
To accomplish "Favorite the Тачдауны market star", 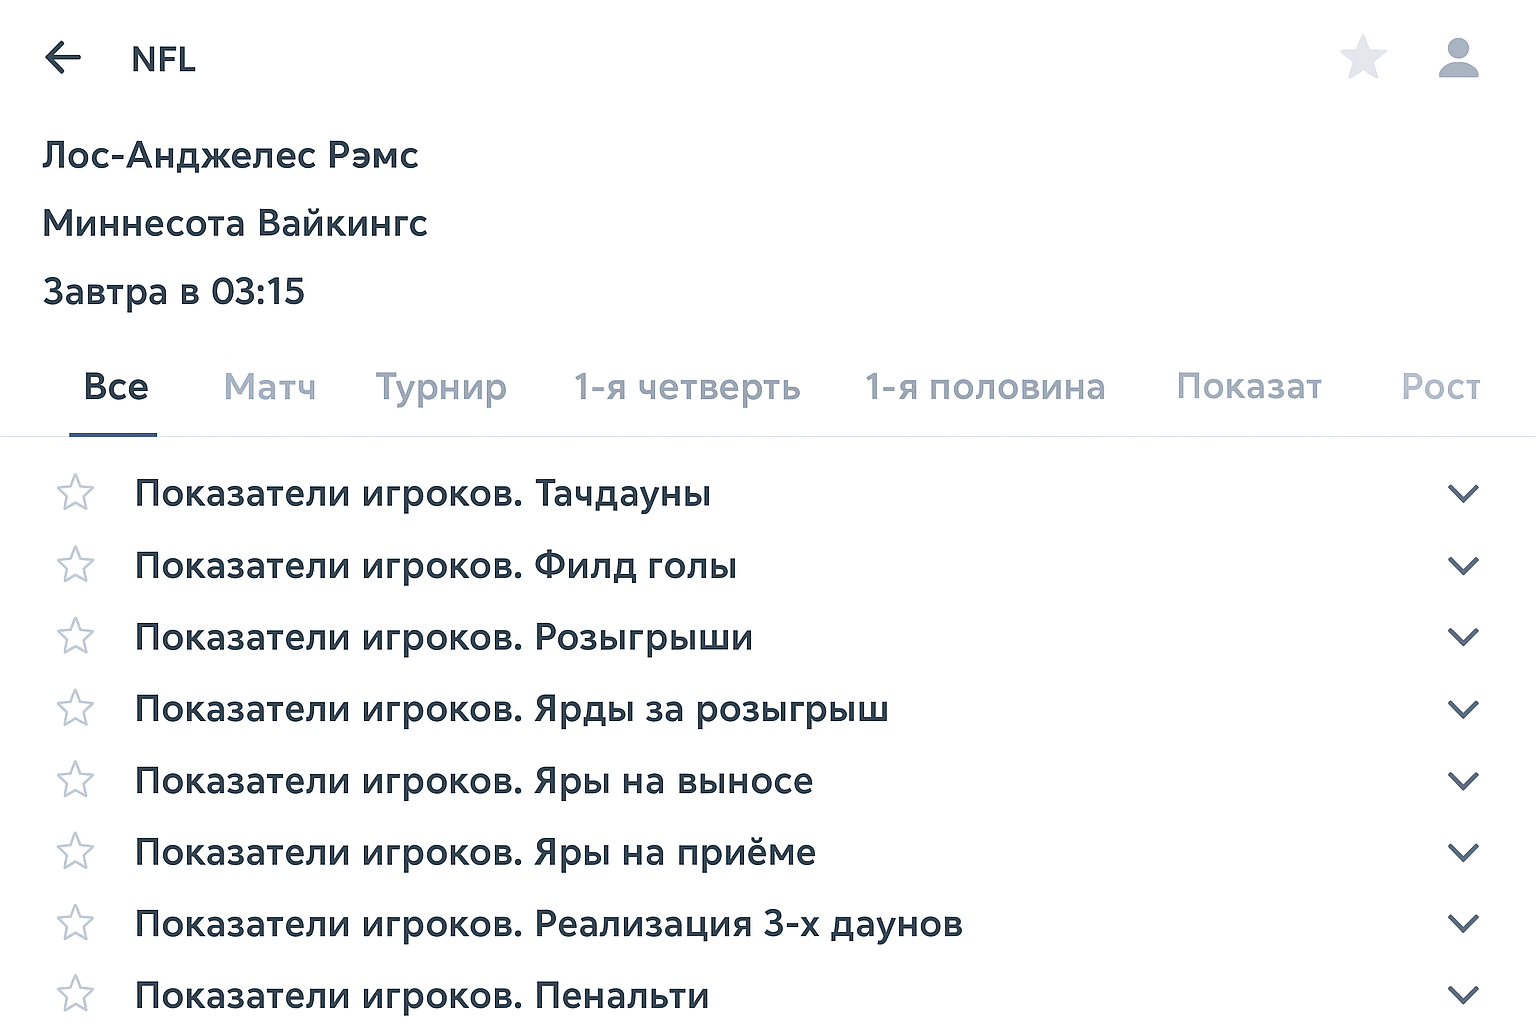I will [x=76, y=493].
